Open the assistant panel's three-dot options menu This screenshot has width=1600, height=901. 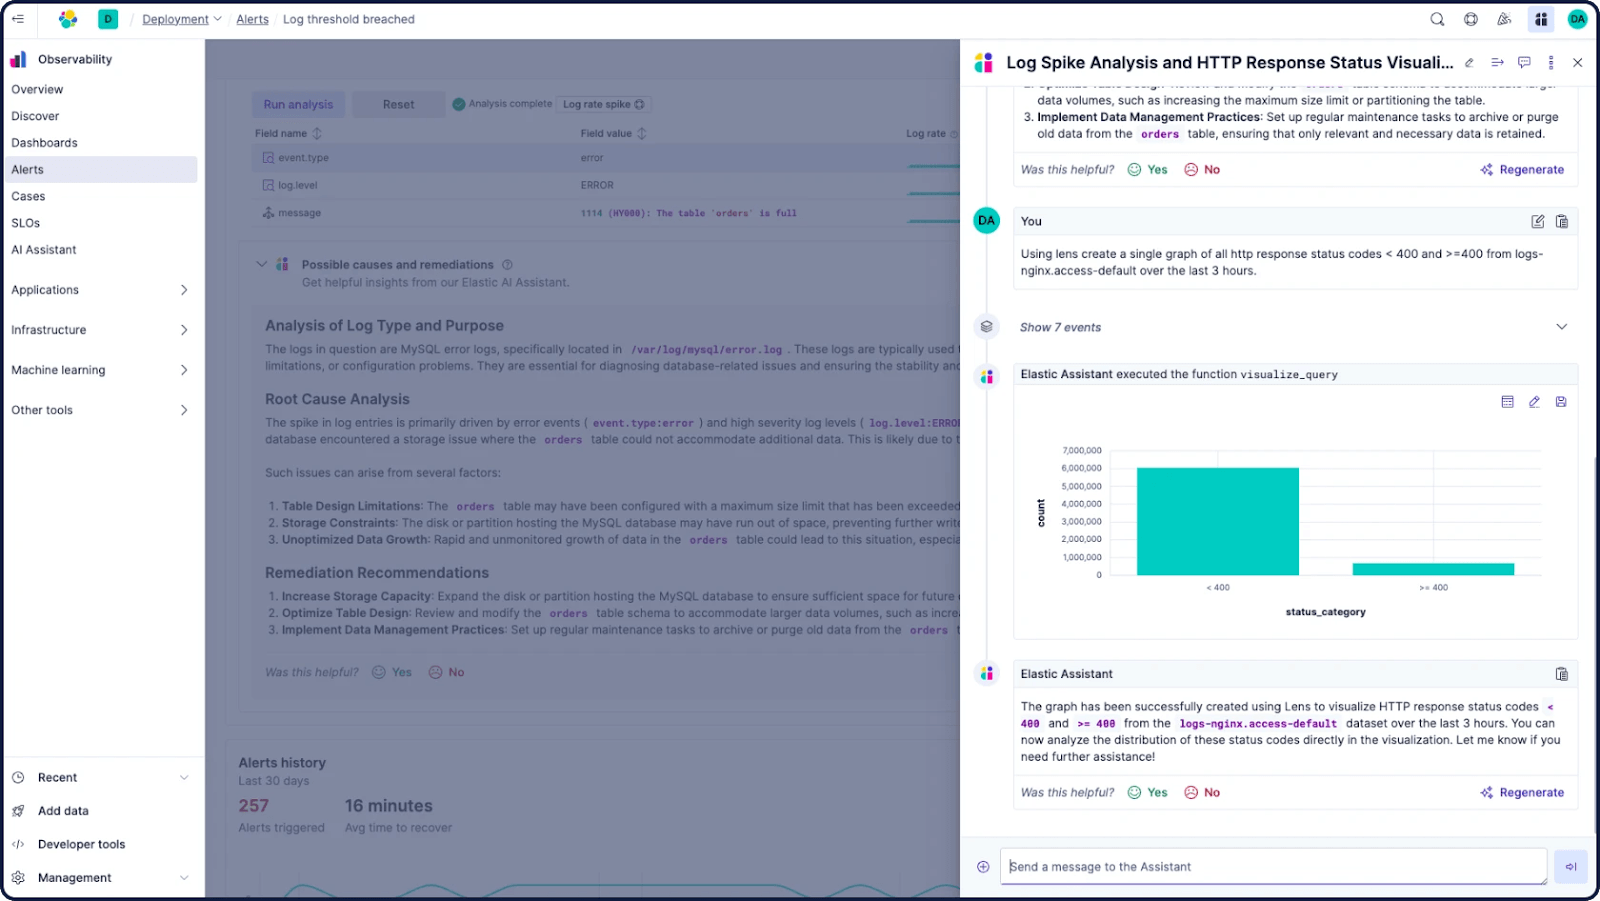(1551, 63)
